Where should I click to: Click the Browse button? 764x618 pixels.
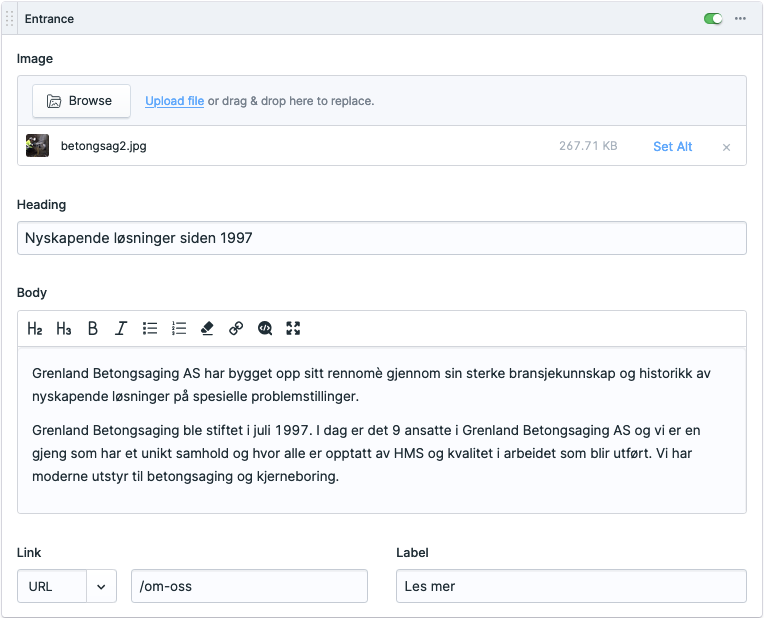click(81, 101)
